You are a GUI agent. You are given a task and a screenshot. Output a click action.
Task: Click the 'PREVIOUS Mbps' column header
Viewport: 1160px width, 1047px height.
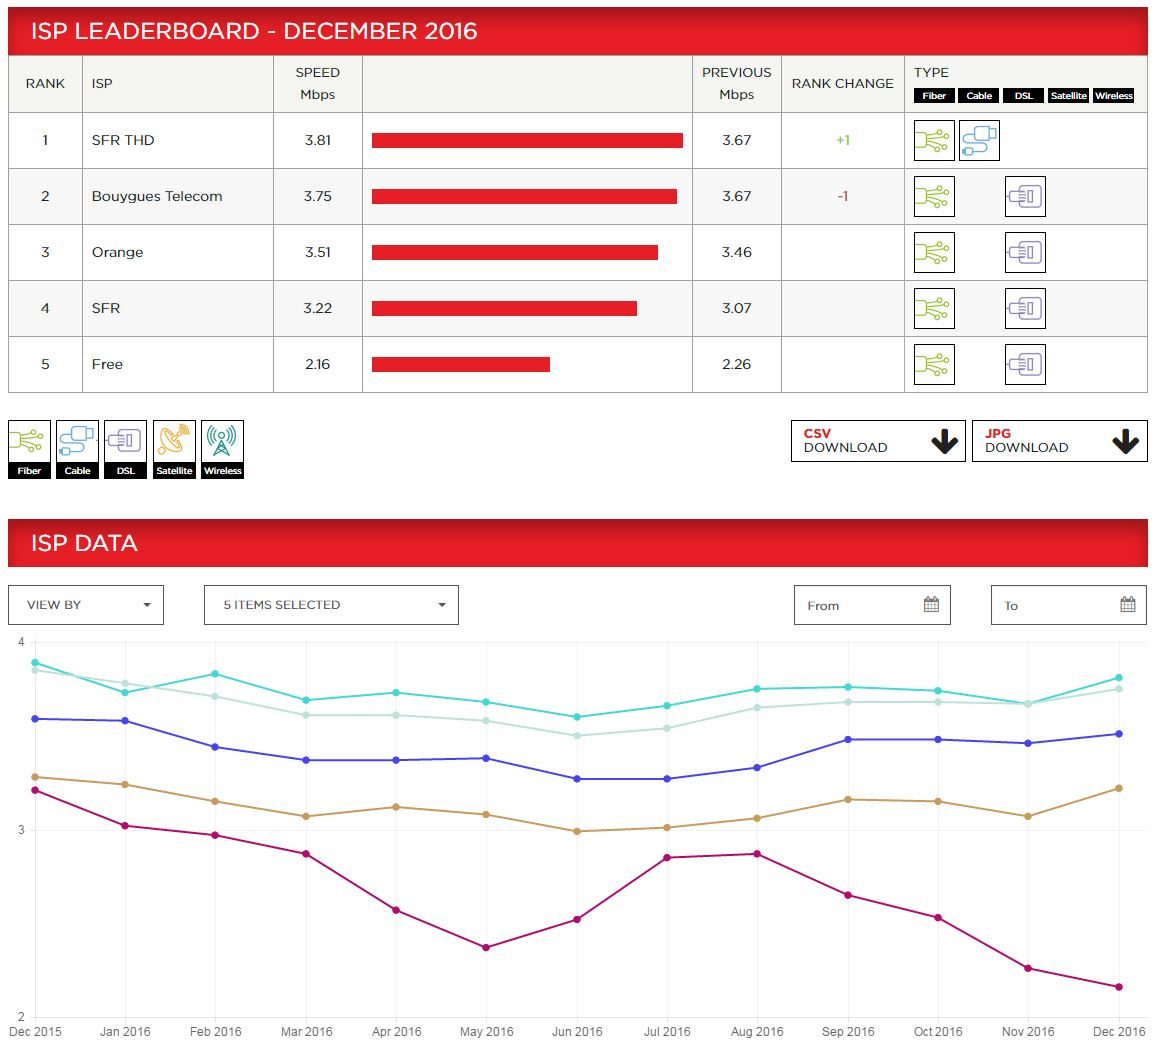(x=736, y=84)
